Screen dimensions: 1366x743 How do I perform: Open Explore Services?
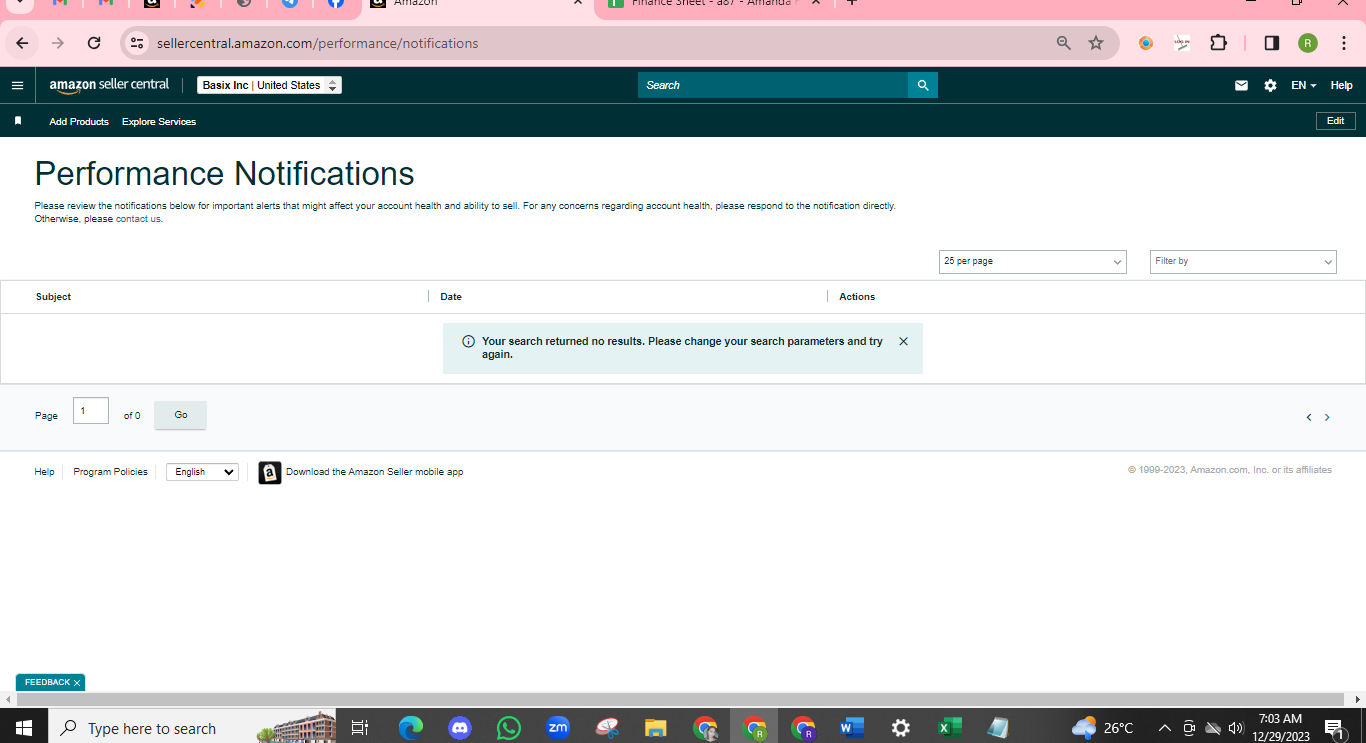point(159,122)
